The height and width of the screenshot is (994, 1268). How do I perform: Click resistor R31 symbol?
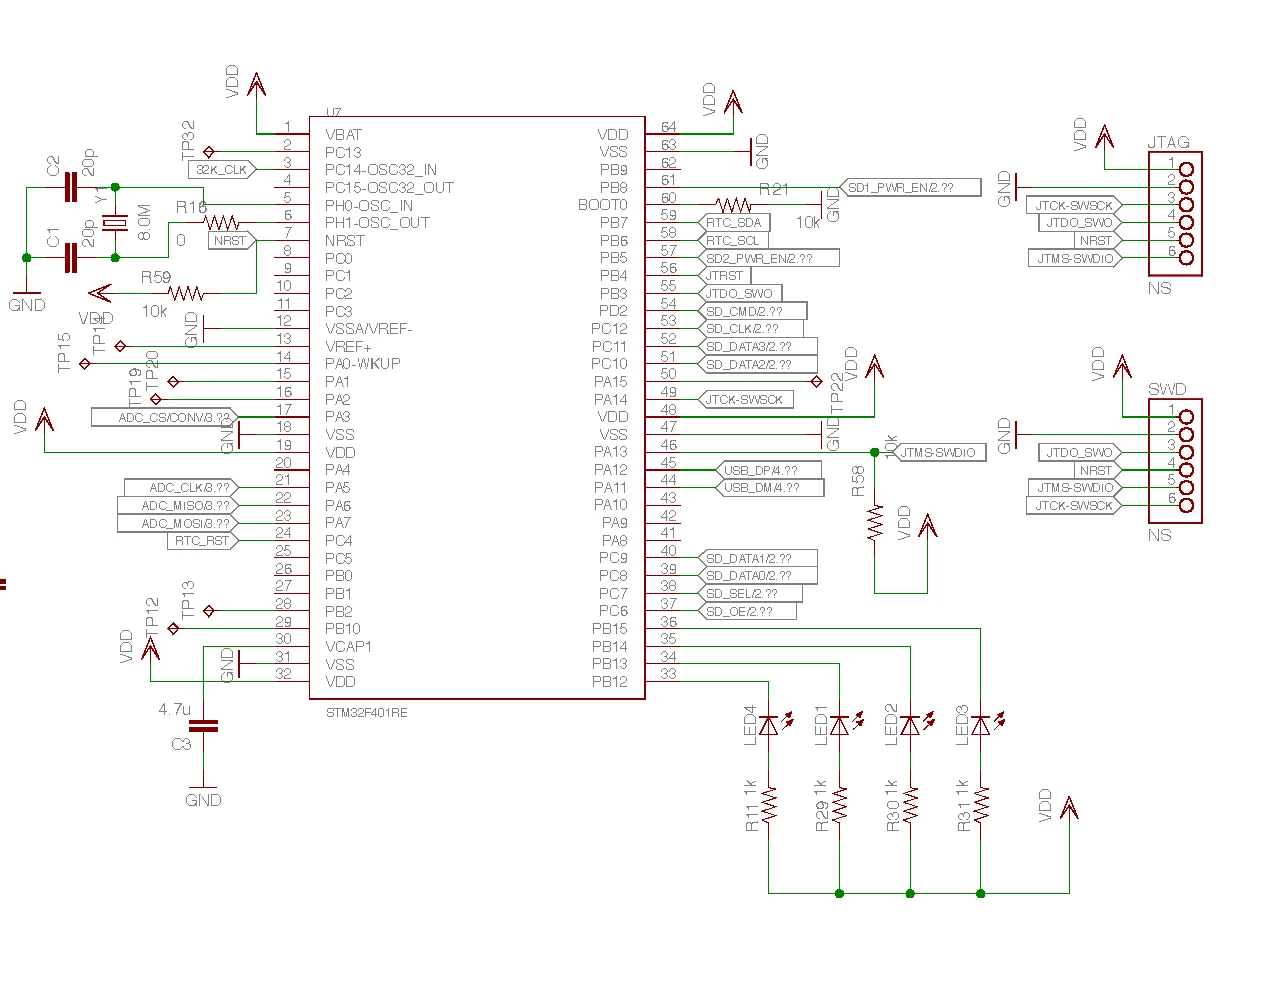(x=981, y=804)
